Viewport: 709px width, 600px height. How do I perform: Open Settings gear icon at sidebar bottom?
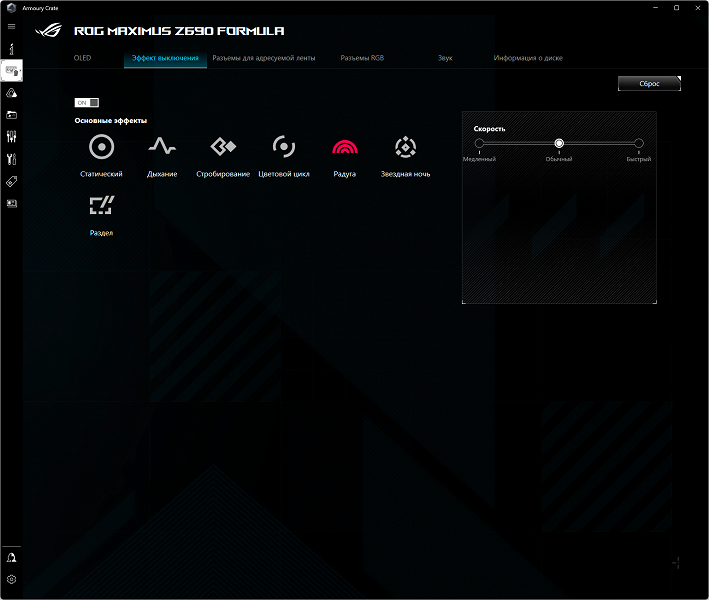click(x=12, y=579)
